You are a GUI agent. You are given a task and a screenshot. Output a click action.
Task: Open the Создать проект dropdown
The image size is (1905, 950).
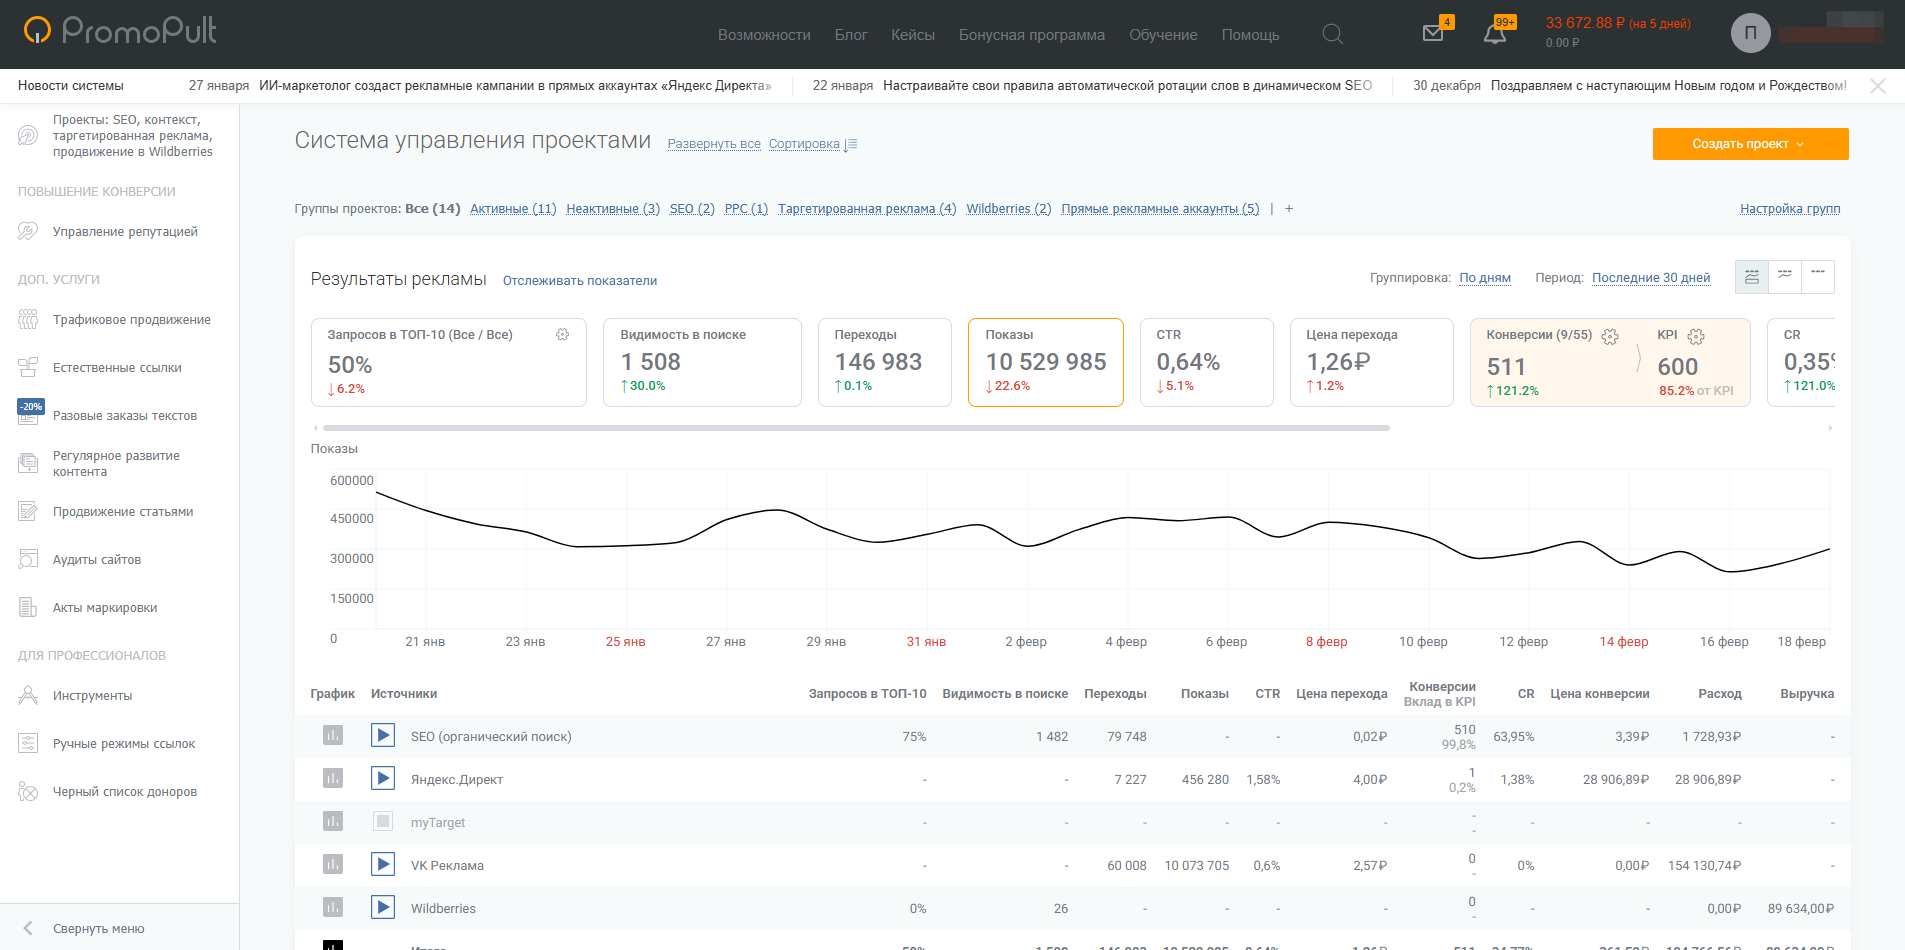[x=1749, y=144]
